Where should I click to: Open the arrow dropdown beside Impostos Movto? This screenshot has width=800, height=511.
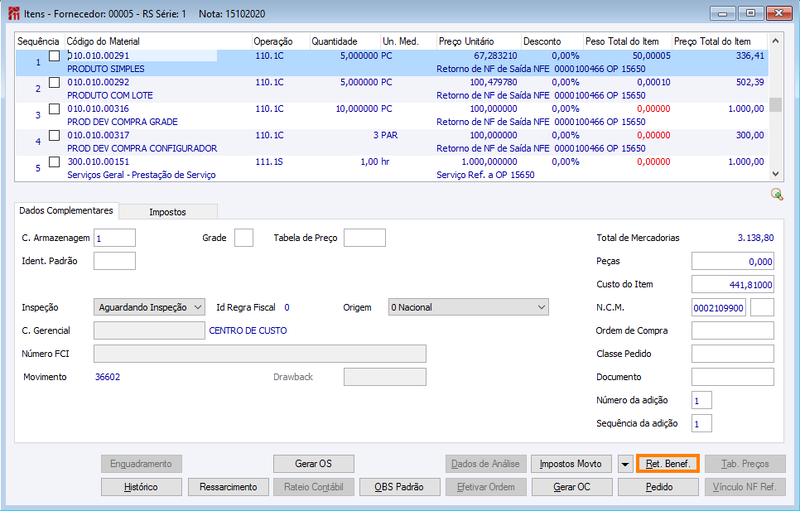click(625, 464)
